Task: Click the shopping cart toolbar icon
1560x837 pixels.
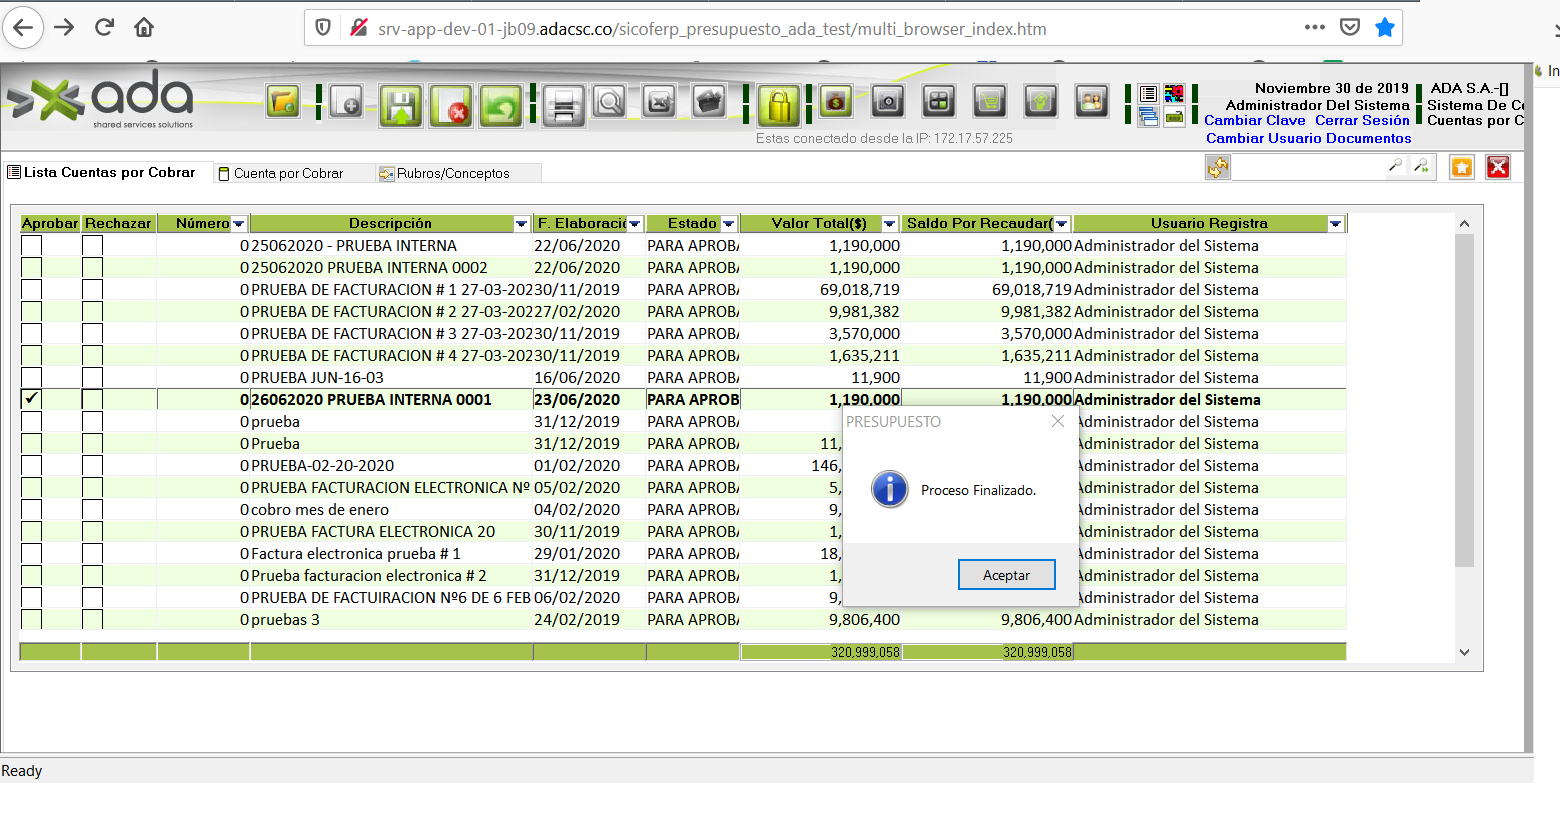Action: (x=989, y=102)
